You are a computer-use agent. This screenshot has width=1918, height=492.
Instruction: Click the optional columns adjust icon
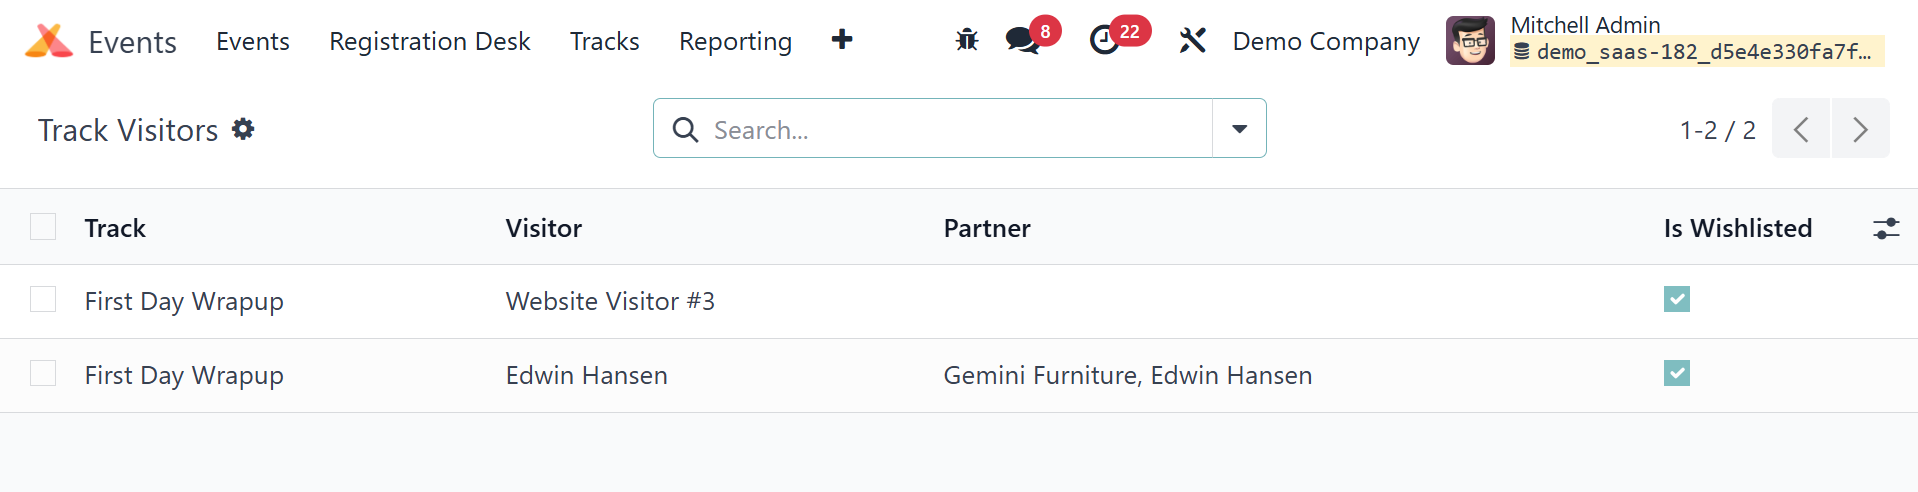1885,229
